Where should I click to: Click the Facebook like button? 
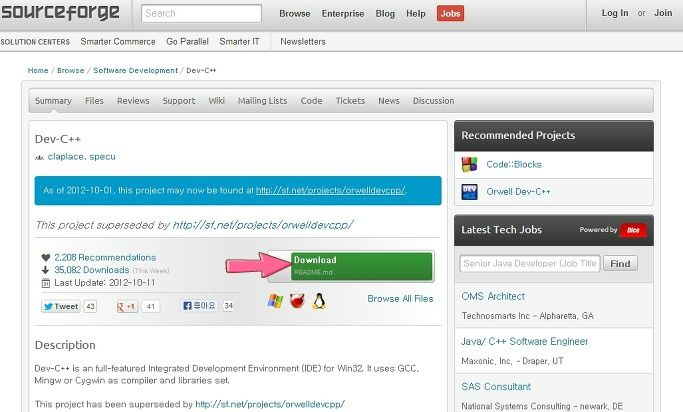(x=199, y=306)
